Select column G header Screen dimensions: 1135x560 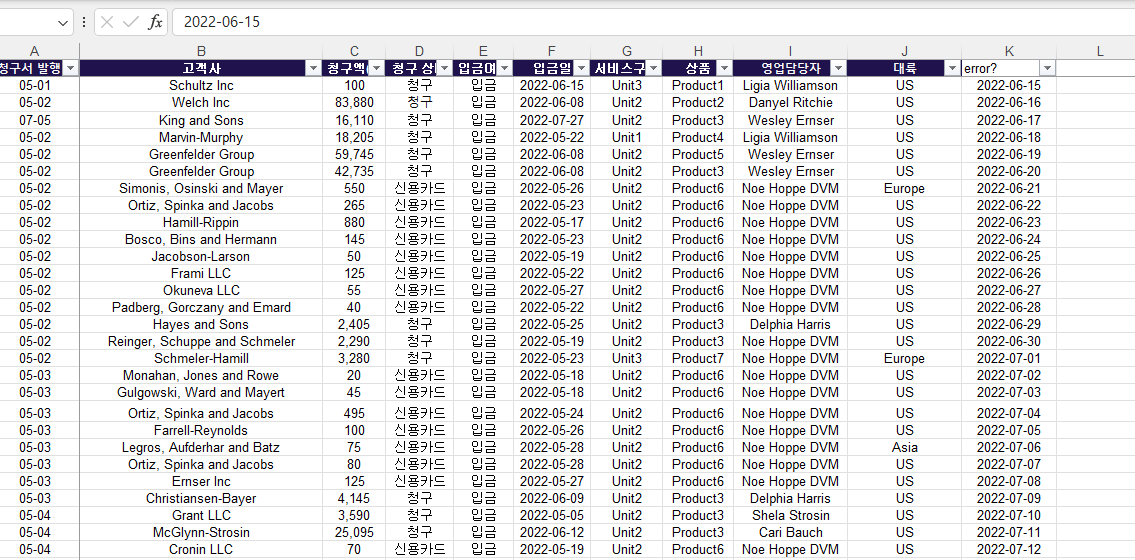[x=626, y=51]
